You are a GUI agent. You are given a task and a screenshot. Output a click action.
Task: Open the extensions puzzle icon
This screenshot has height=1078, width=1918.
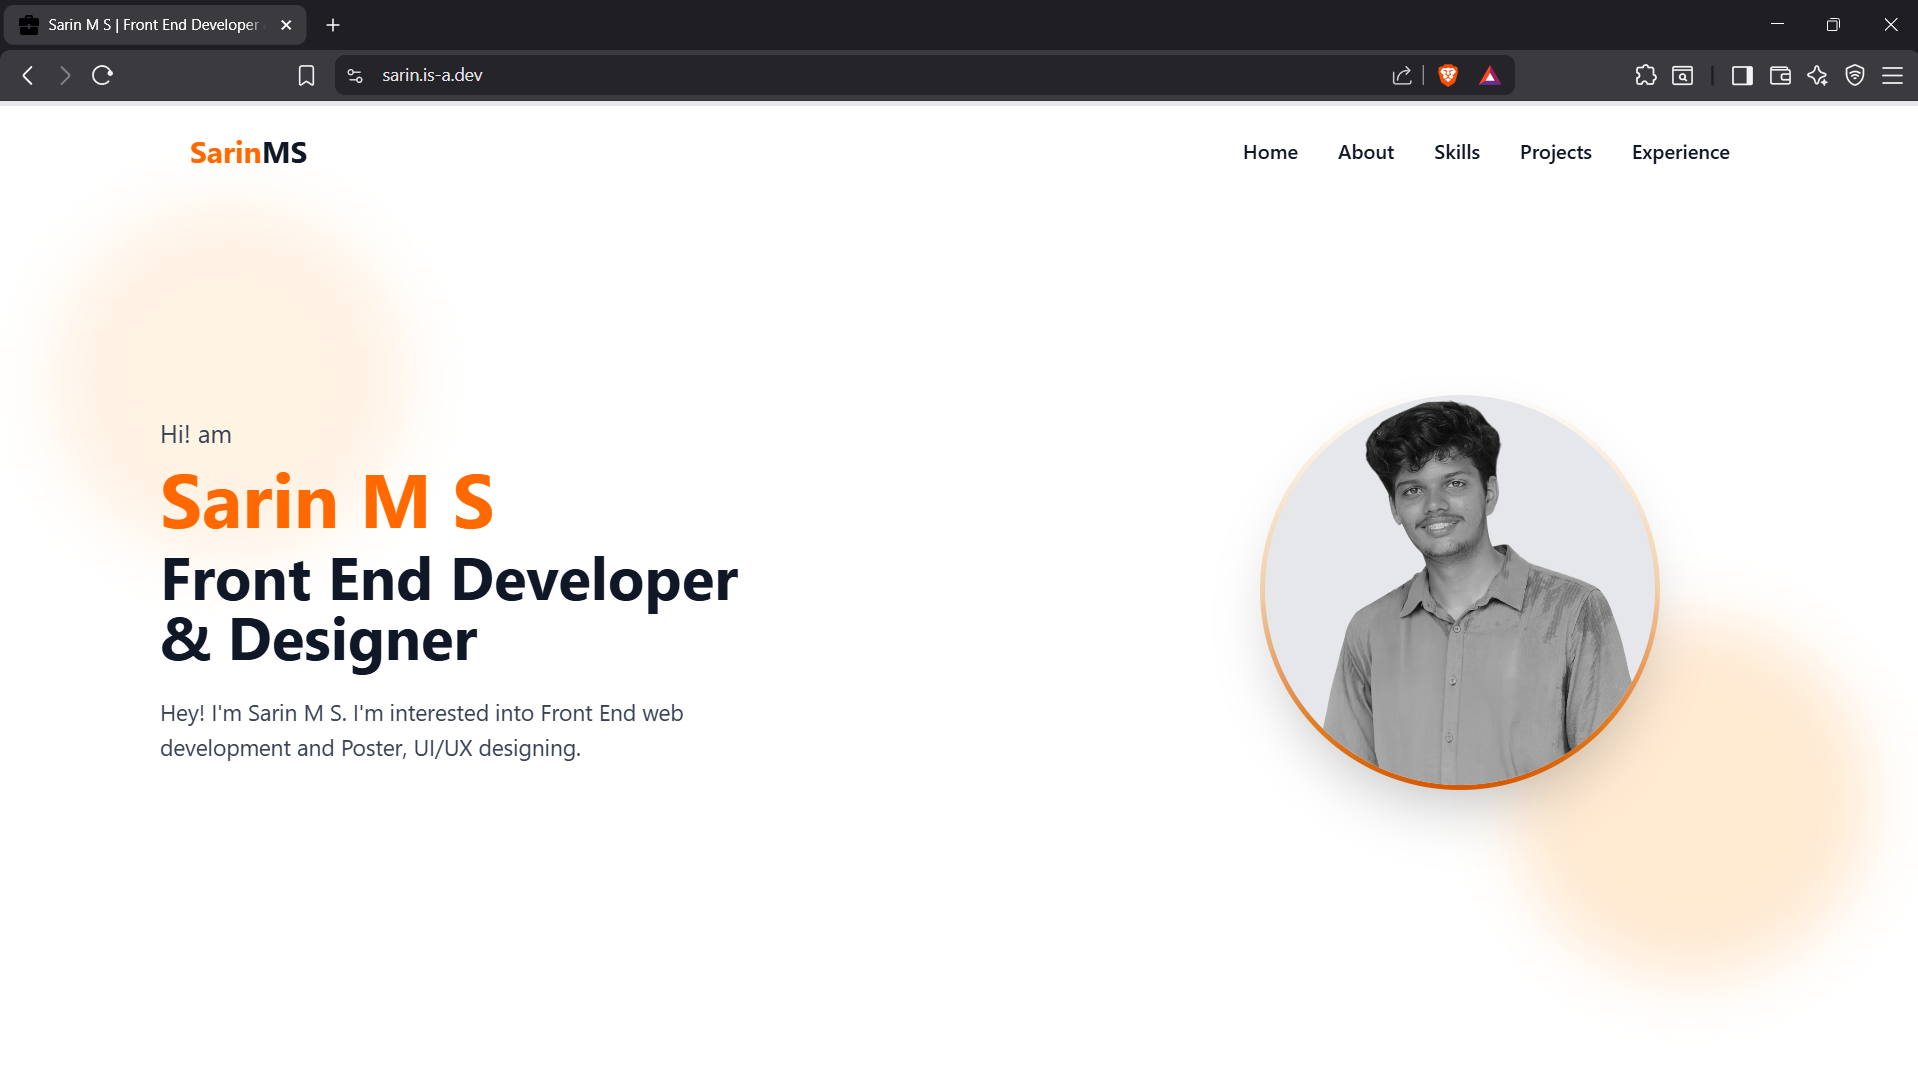click(1646, 75)
